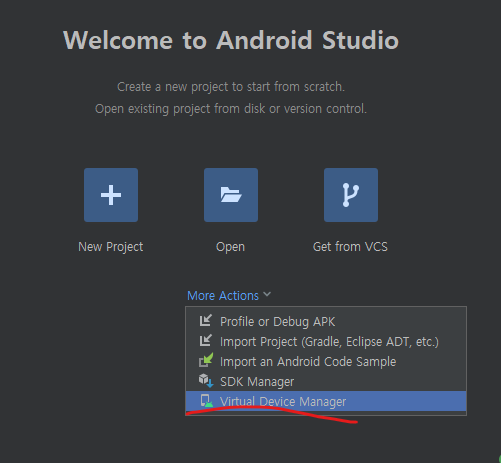501x463 pixels.
Task: Click the Import Project arrow icon
Action: point(206,341)
